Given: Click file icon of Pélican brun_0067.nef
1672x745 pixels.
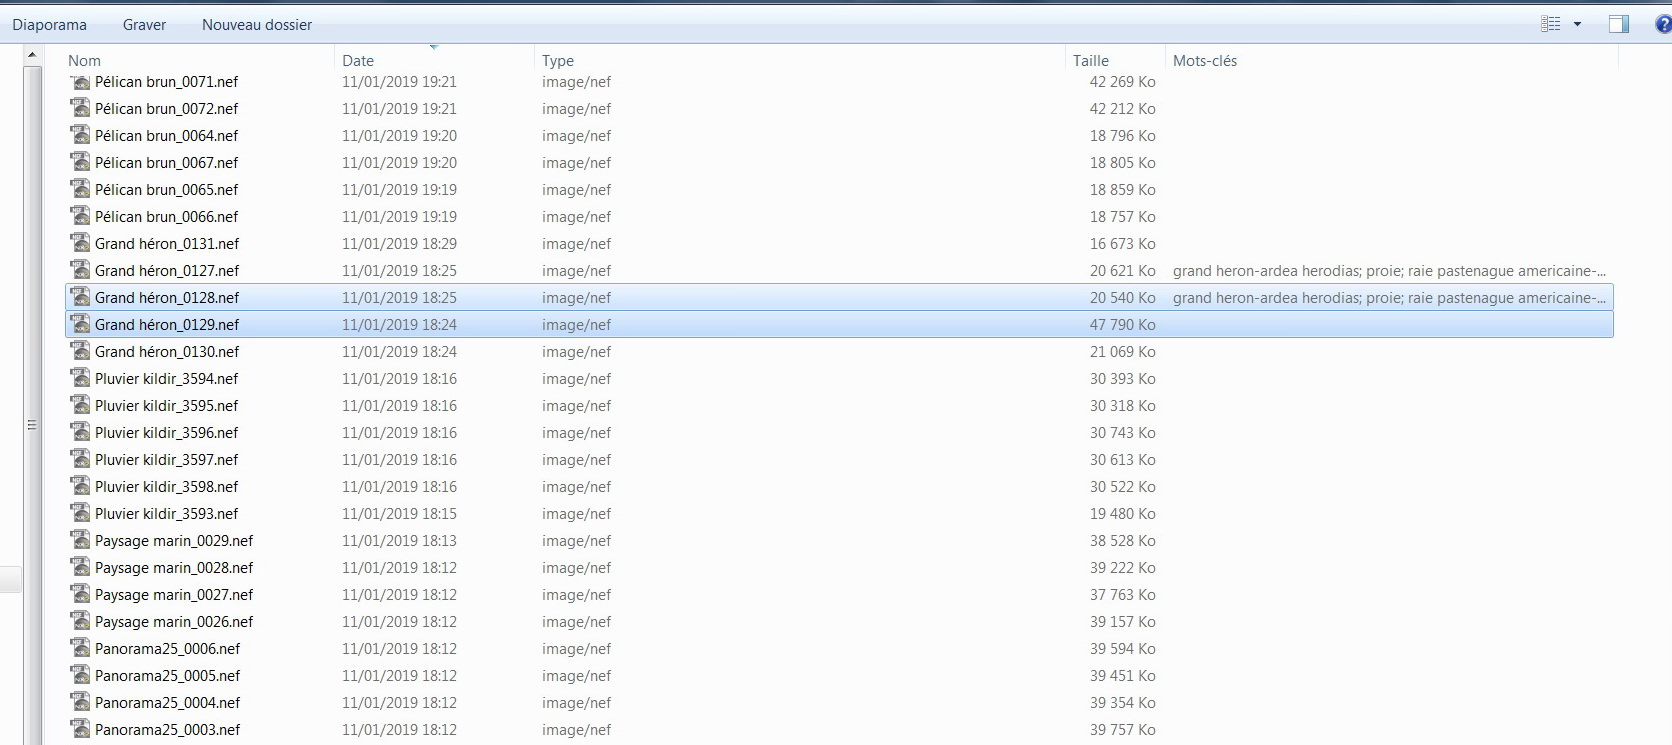Looking at the screenshot, I should (x=80, y=162).
